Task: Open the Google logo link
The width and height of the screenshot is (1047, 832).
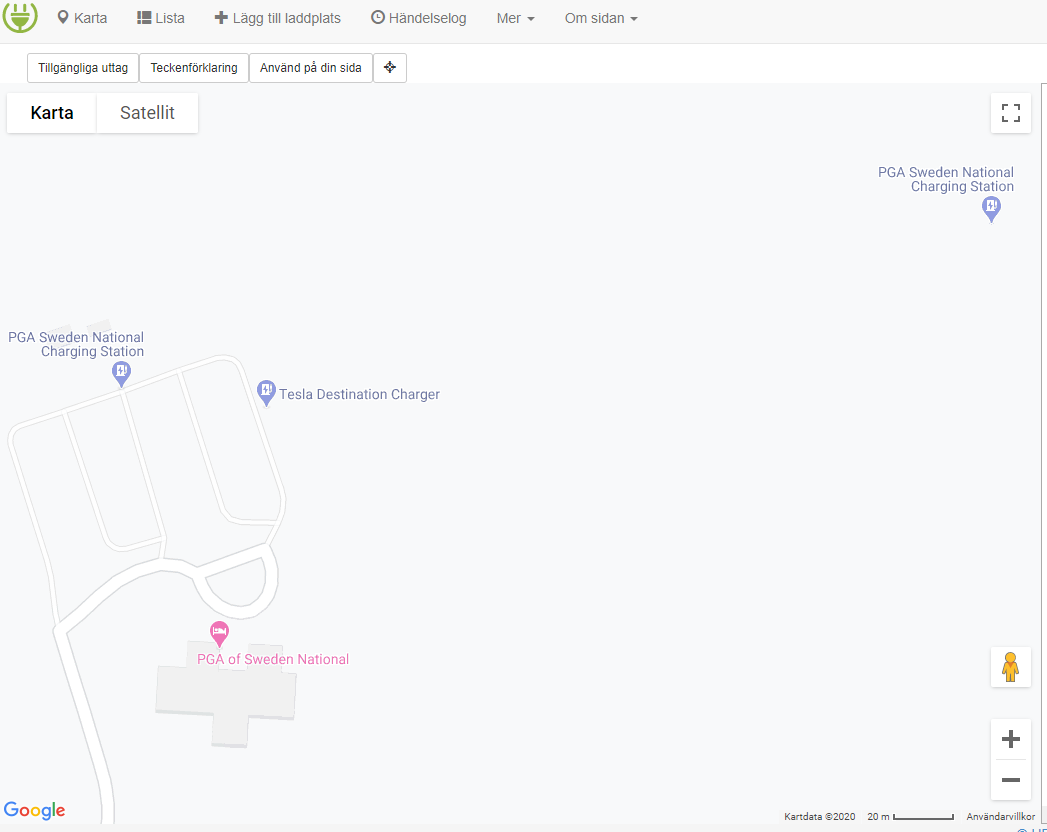Action: (35, 811)
